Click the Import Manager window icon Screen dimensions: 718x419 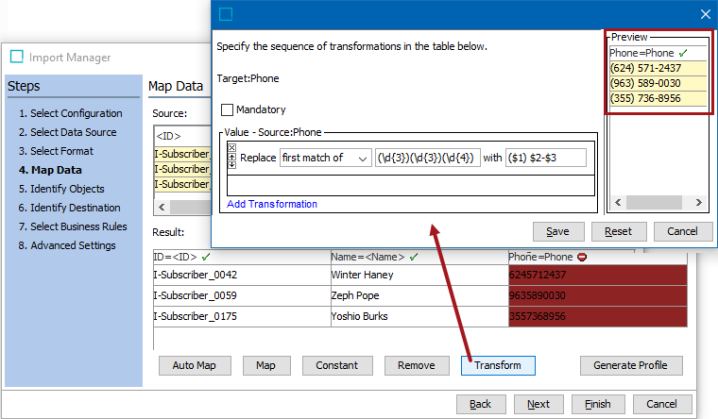[x=17, y=56]
